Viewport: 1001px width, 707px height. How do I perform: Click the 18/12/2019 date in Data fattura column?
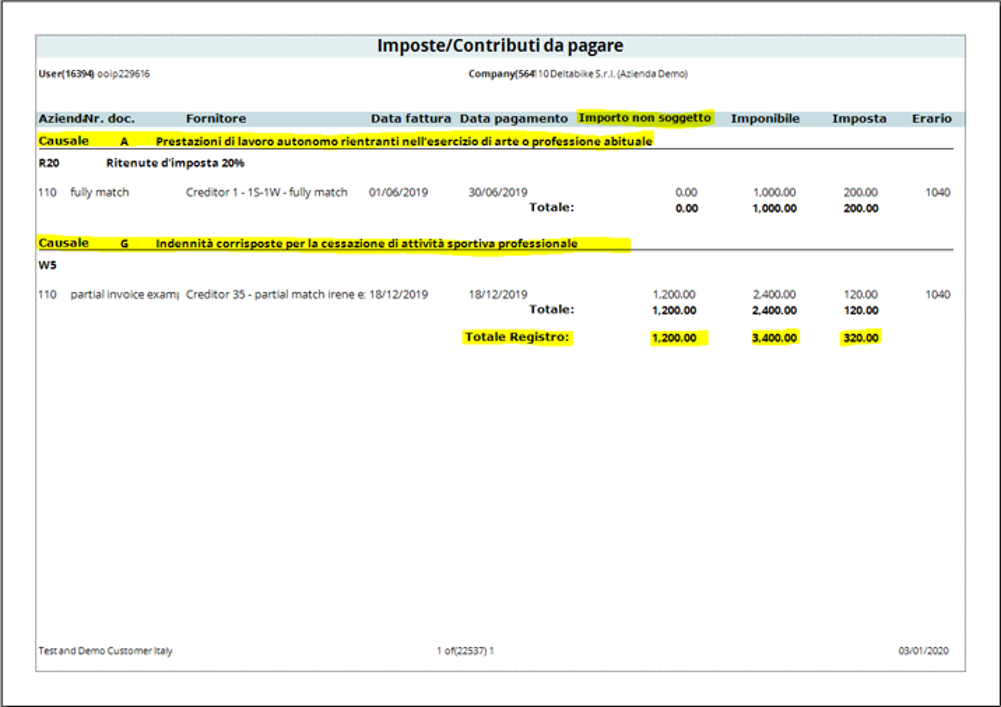click(x=398, y=294)
